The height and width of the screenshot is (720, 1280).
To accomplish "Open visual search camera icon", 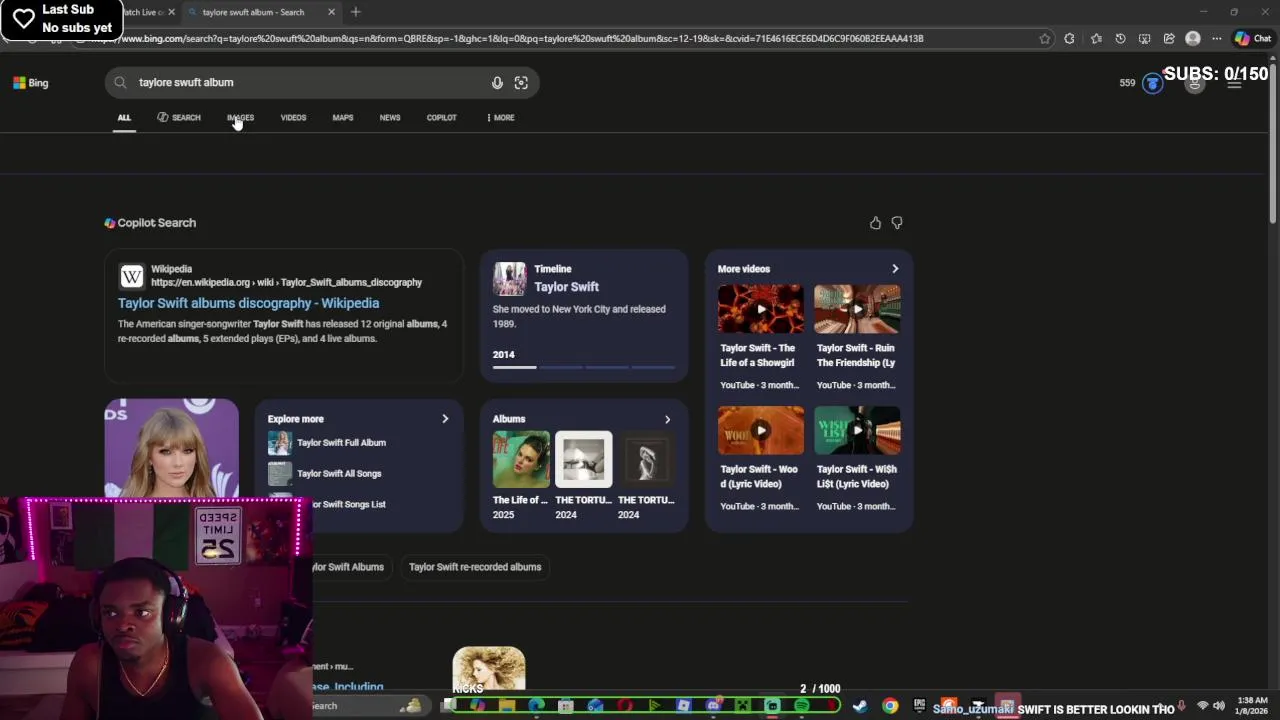I will click(521, 83).
